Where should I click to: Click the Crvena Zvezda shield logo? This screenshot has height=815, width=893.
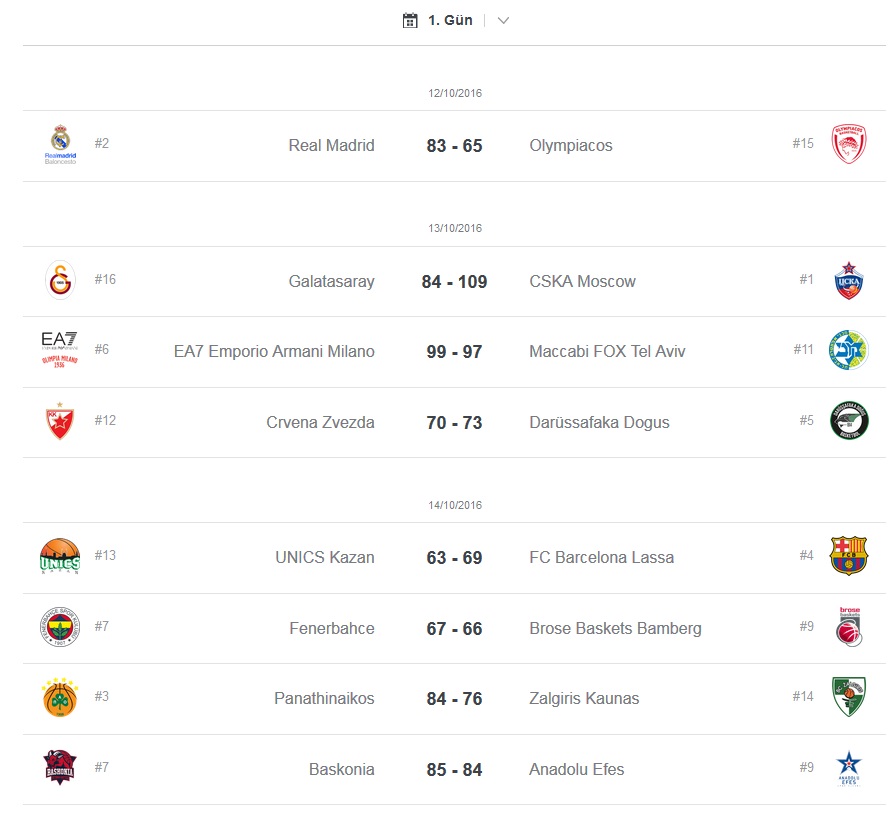click(60, 421)
